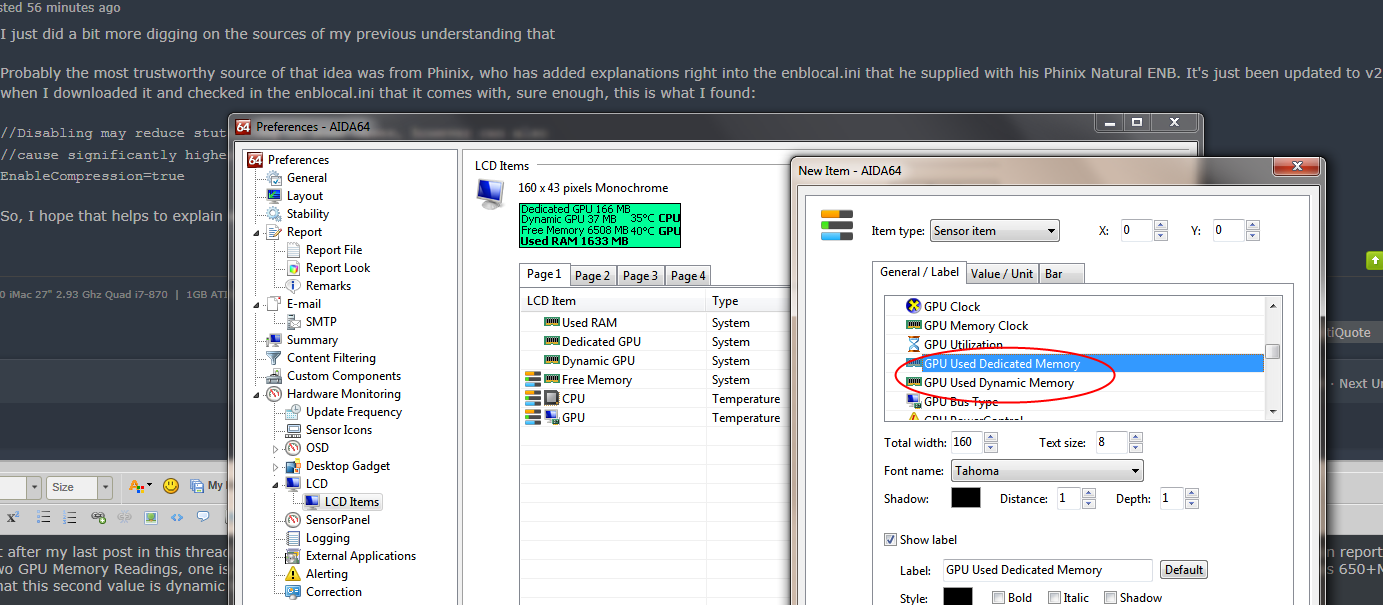
Task: Enable the Shadow style checkbox
Action: tap(1110, 598)
